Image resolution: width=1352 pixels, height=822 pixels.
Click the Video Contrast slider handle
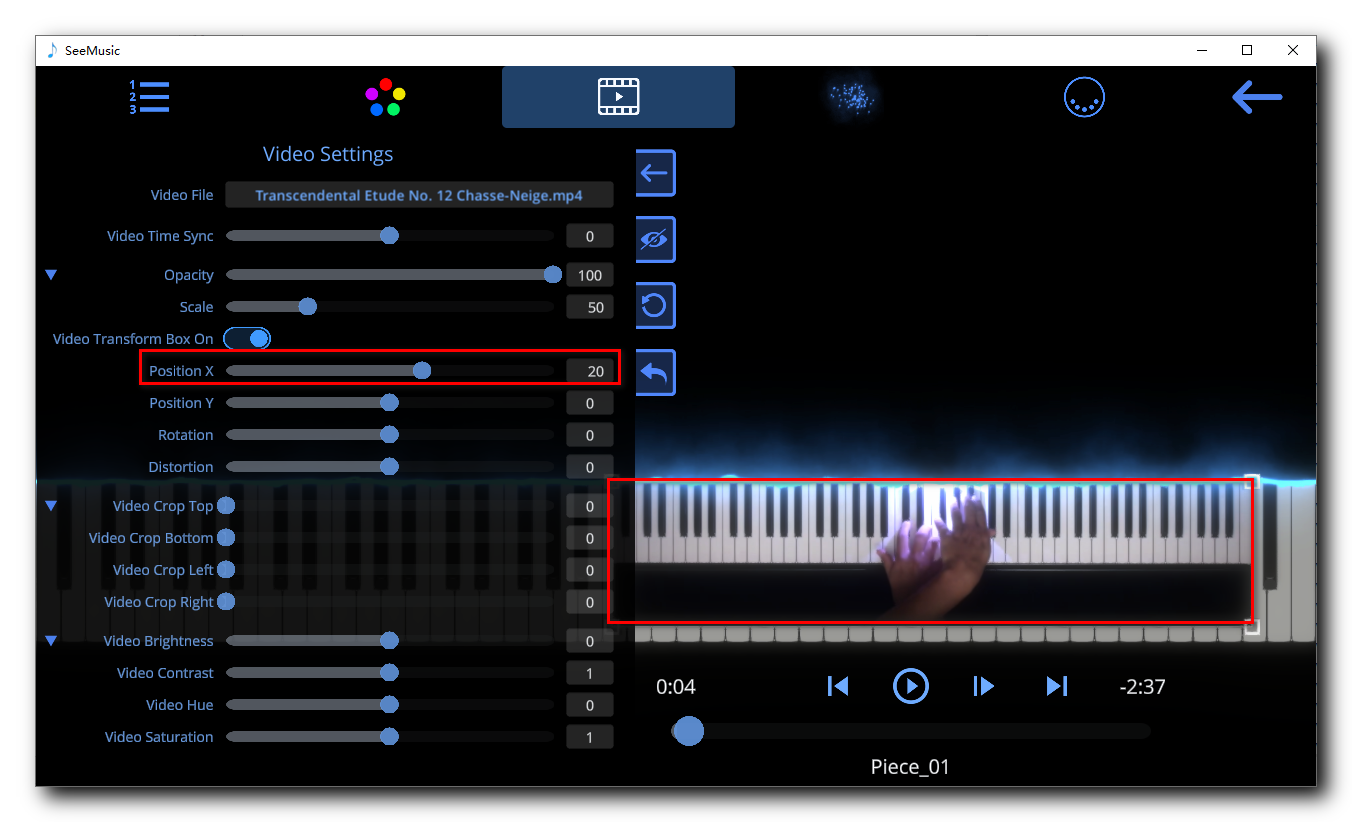click(x=390, y=673)
